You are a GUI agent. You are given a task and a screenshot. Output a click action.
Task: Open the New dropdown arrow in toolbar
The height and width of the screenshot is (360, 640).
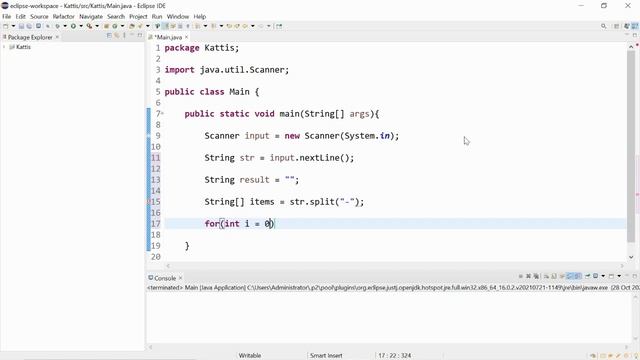pos(13,26)
